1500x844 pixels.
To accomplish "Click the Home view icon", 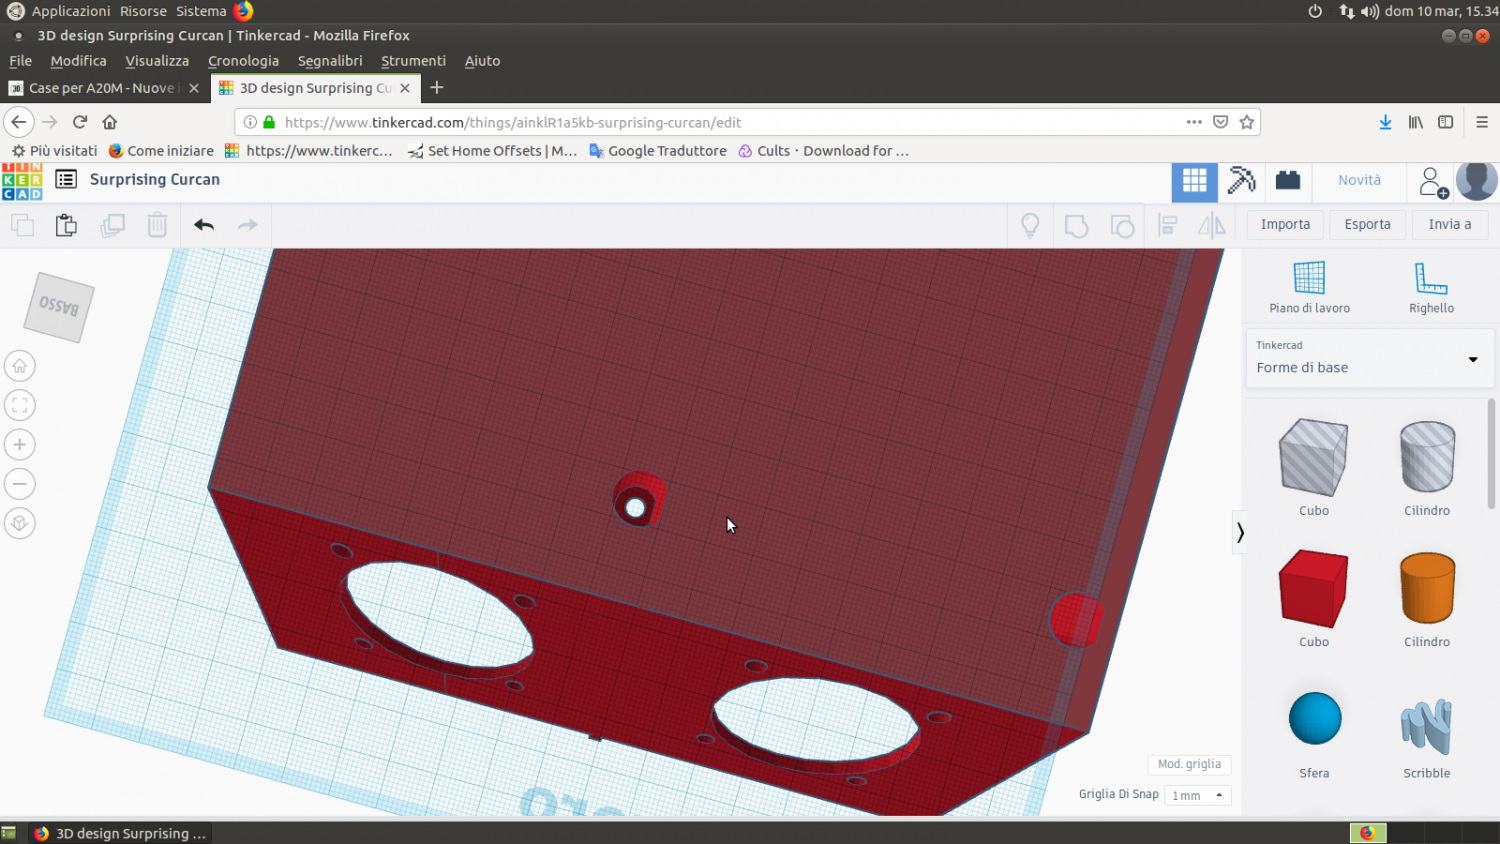I will tap(20, 366).
